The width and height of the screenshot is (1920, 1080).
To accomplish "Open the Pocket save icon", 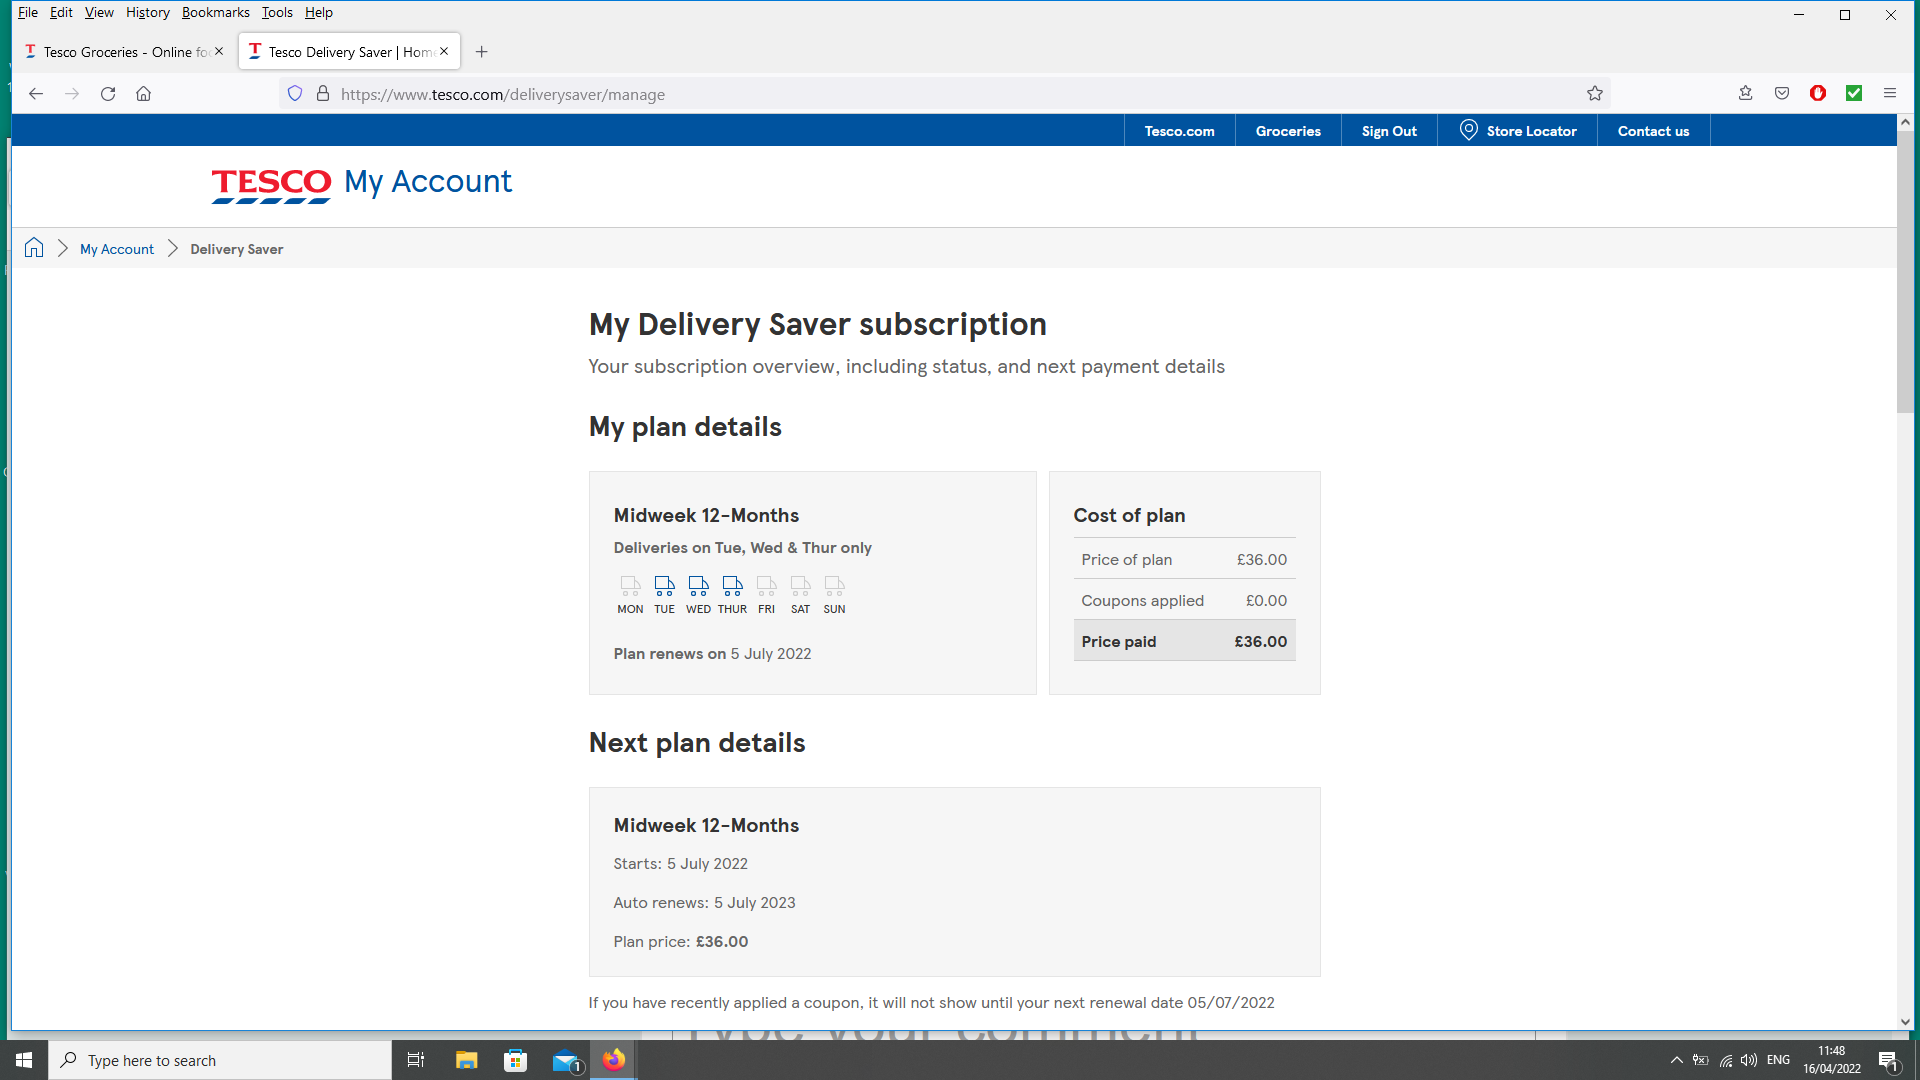I will click(1782, 93).
